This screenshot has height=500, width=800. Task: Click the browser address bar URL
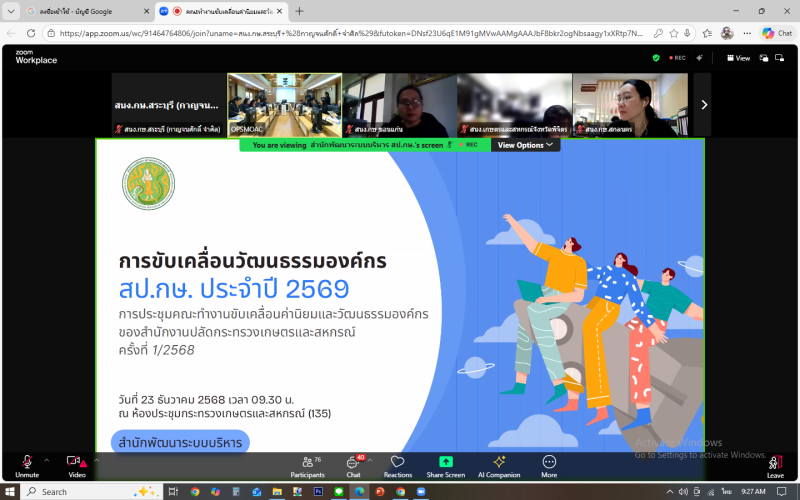[x=350, y=33]
